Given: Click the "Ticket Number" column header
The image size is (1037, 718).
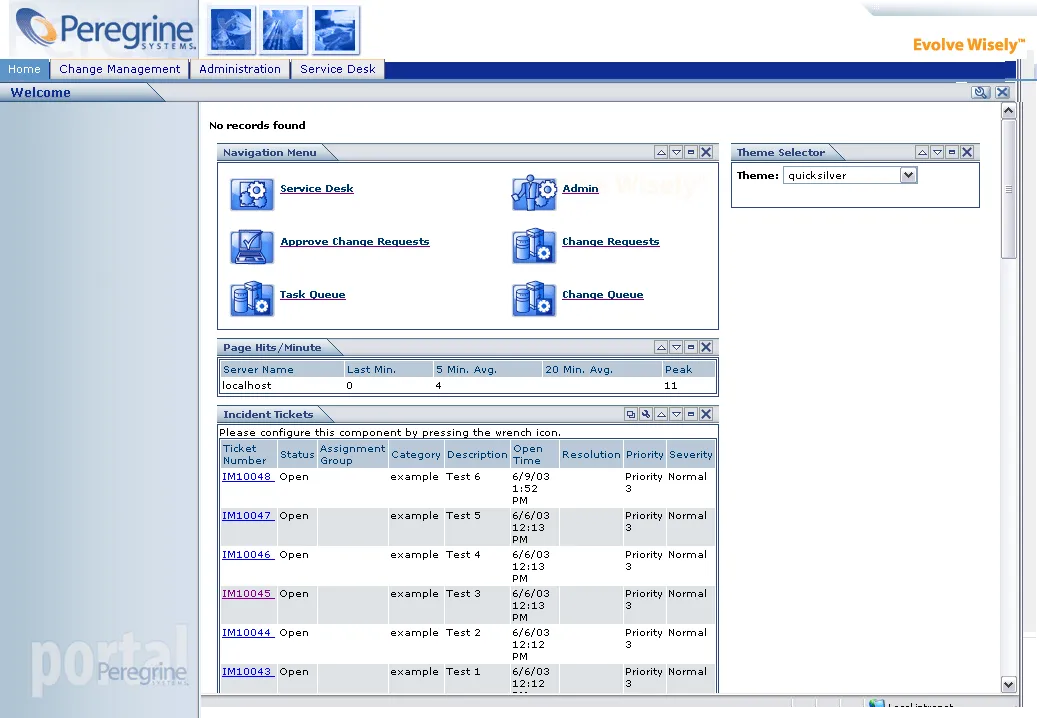Looking at the screenshot, I should tap(248, 454).
